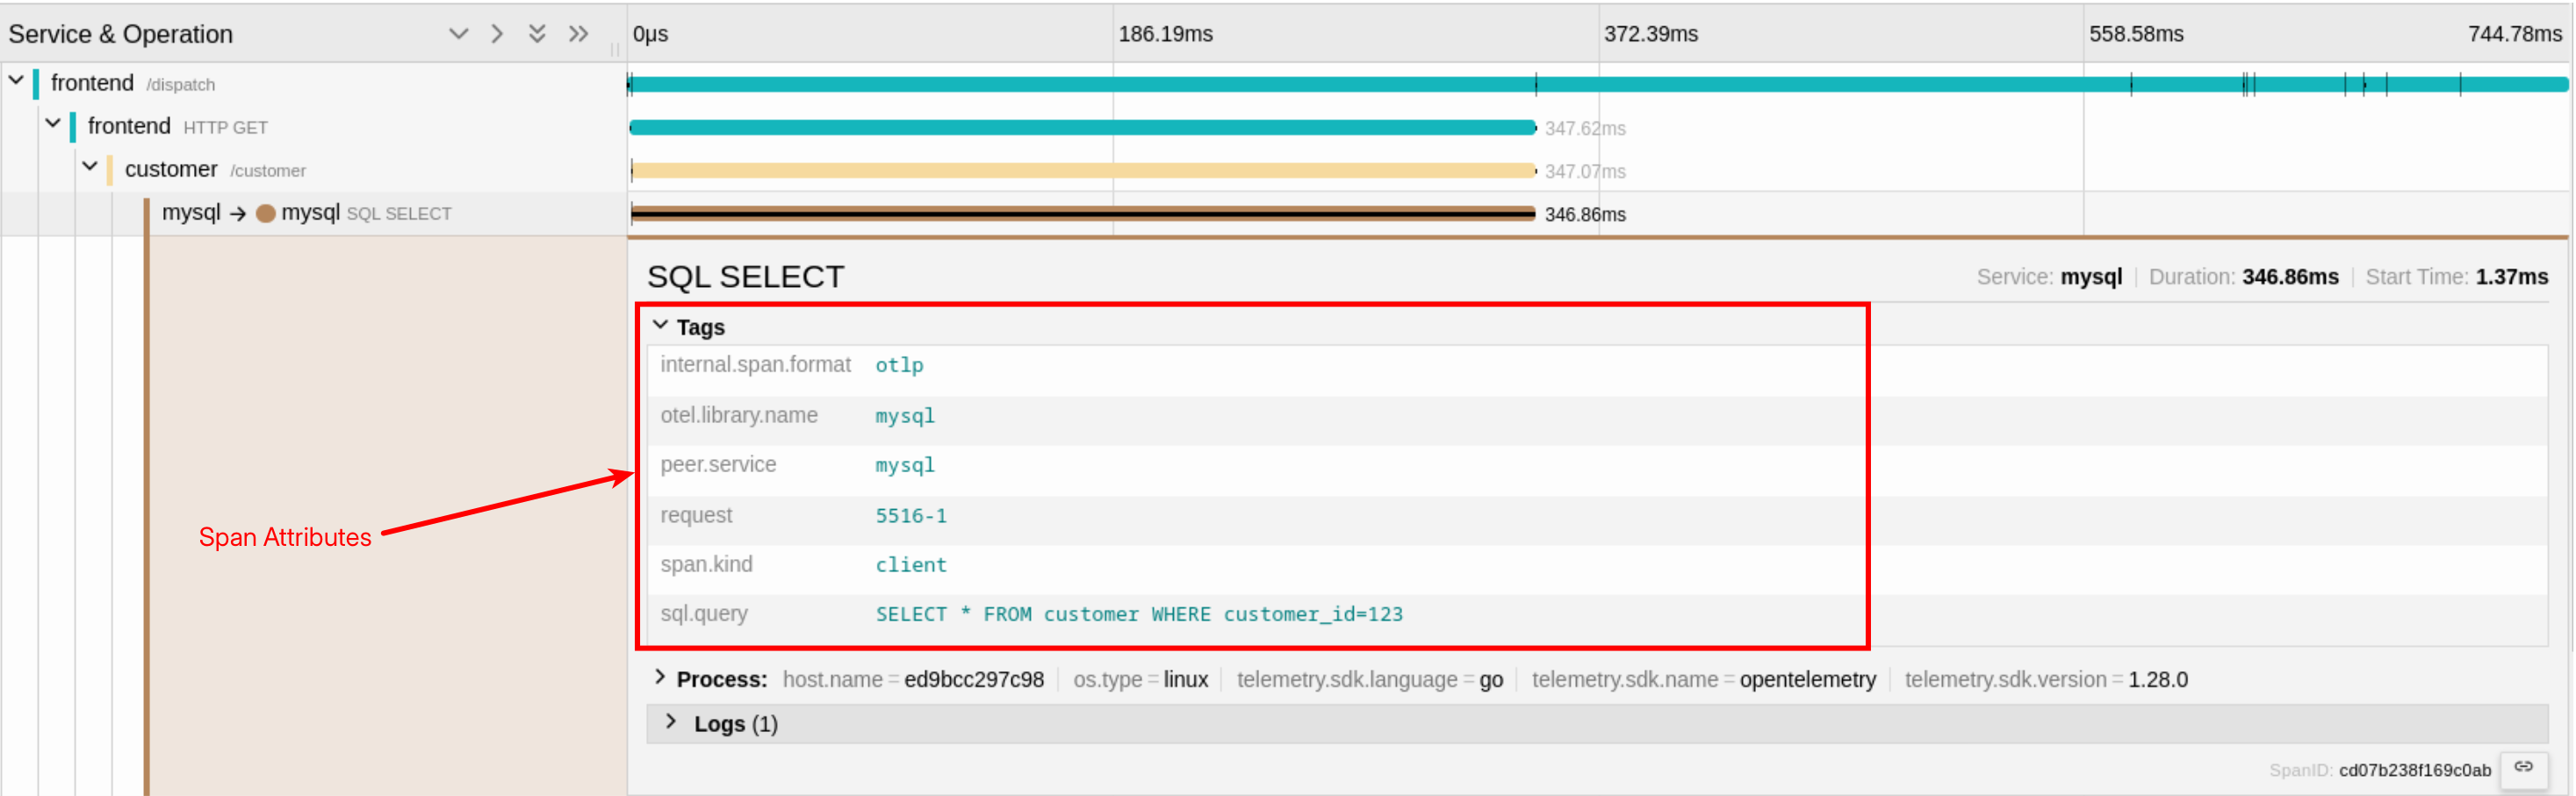Click the request tag value 5516-1

tap(910, 516)
